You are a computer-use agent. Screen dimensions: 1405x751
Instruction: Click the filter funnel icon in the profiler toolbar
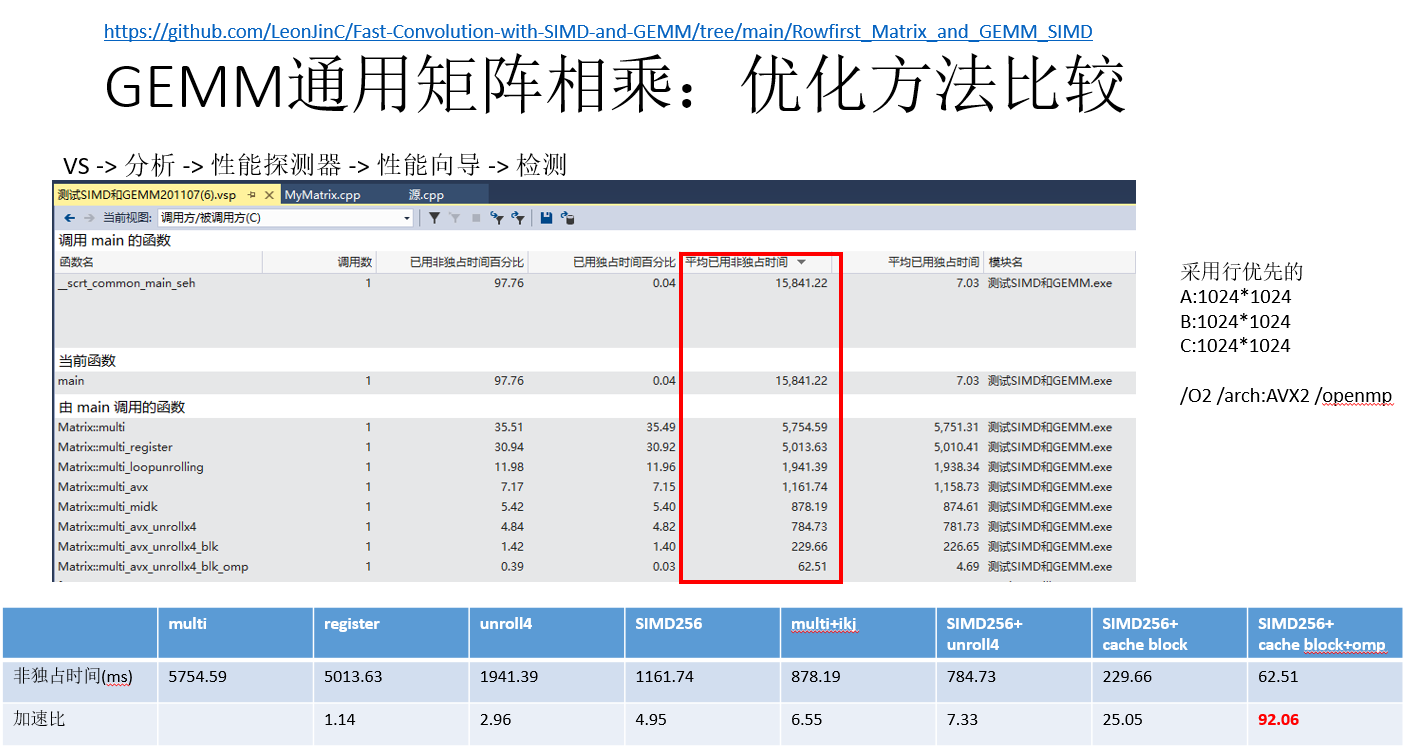click(435, 218)
